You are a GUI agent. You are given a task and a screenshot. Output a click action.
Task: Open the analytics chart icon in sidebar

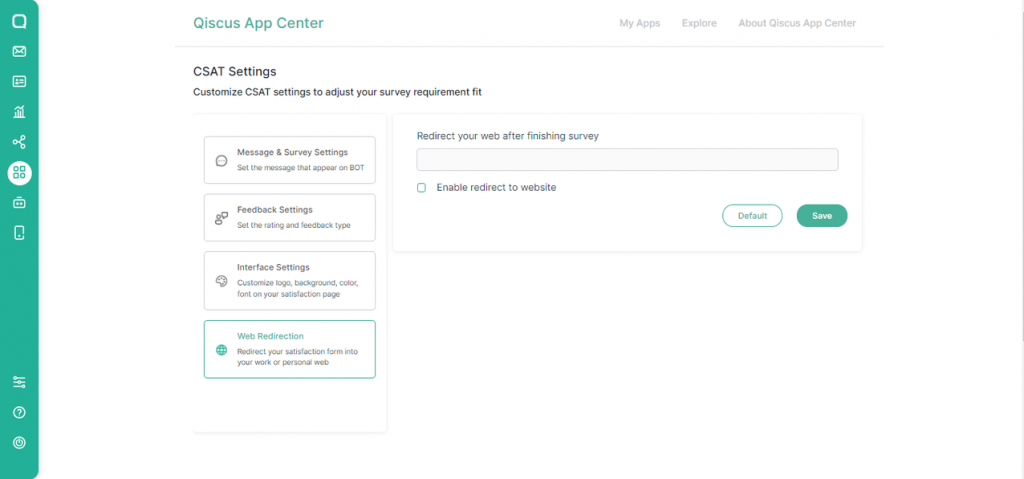(19, 112)
